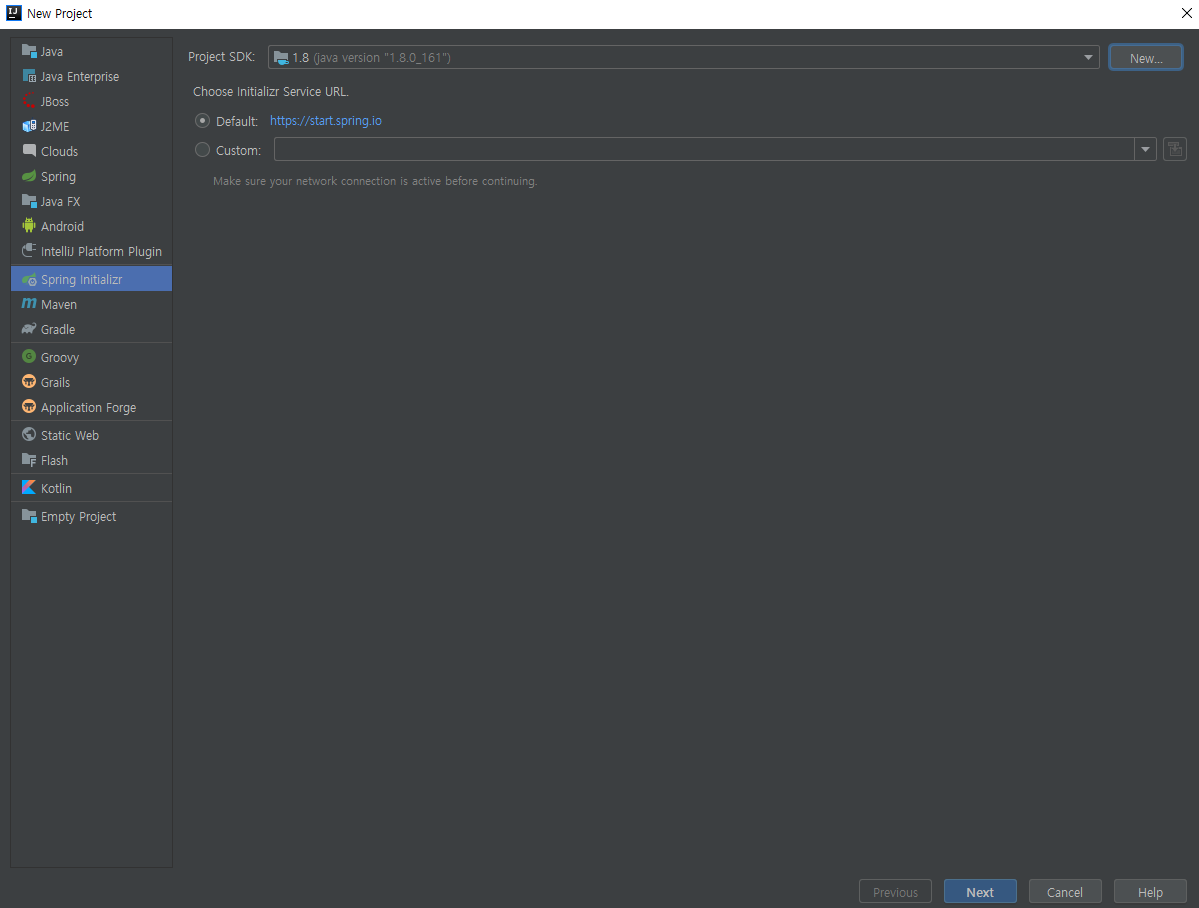The width and height of the screenshot is (1199, 908).
Task: Open the Project SDK dropdown arrow
Action: (1088, 57)
